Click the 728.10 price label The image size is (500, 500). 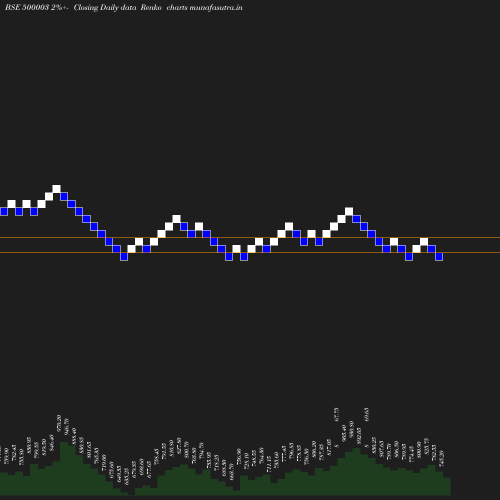coord(246,461)
